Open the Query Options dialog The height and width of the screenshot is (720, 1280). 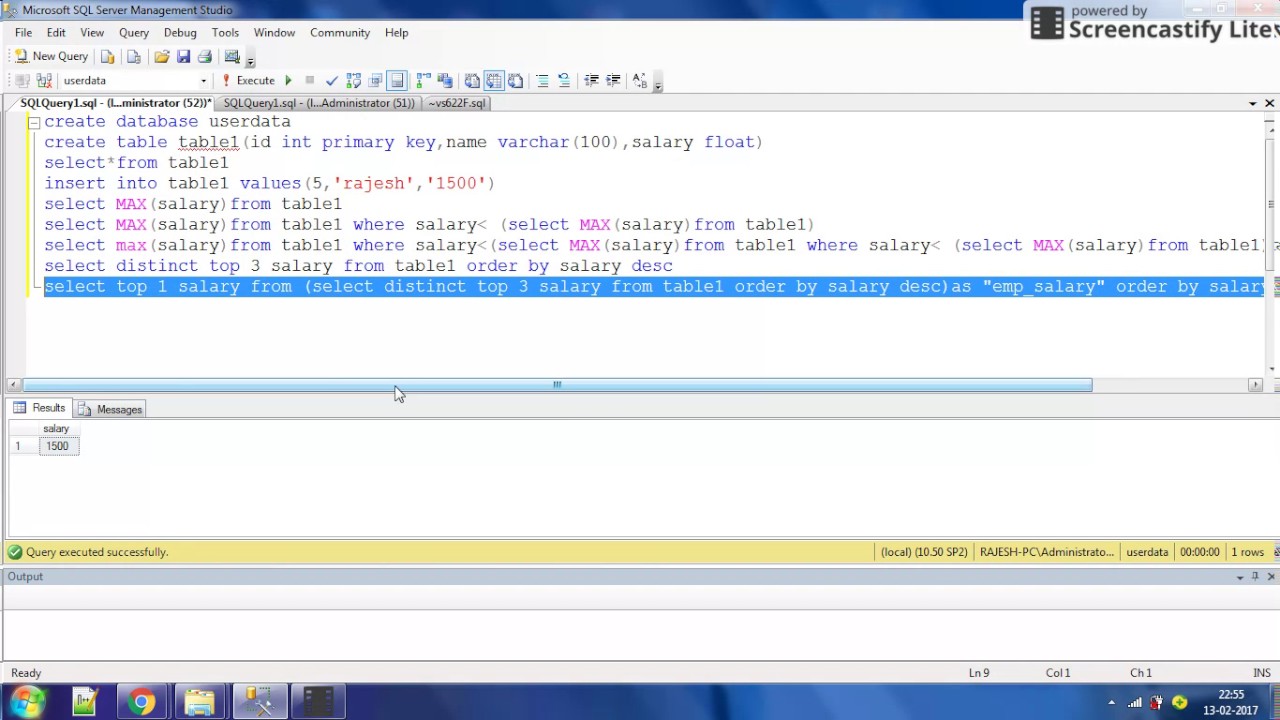[x=375, y=81]
